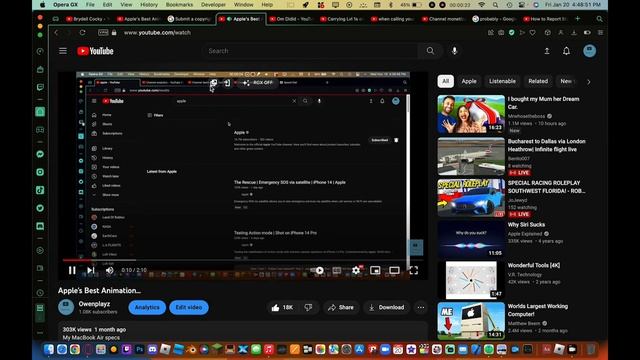Go to the YouTube home logo
The image size is (640, 360).
pyautogui.click(x=96, y=51)
